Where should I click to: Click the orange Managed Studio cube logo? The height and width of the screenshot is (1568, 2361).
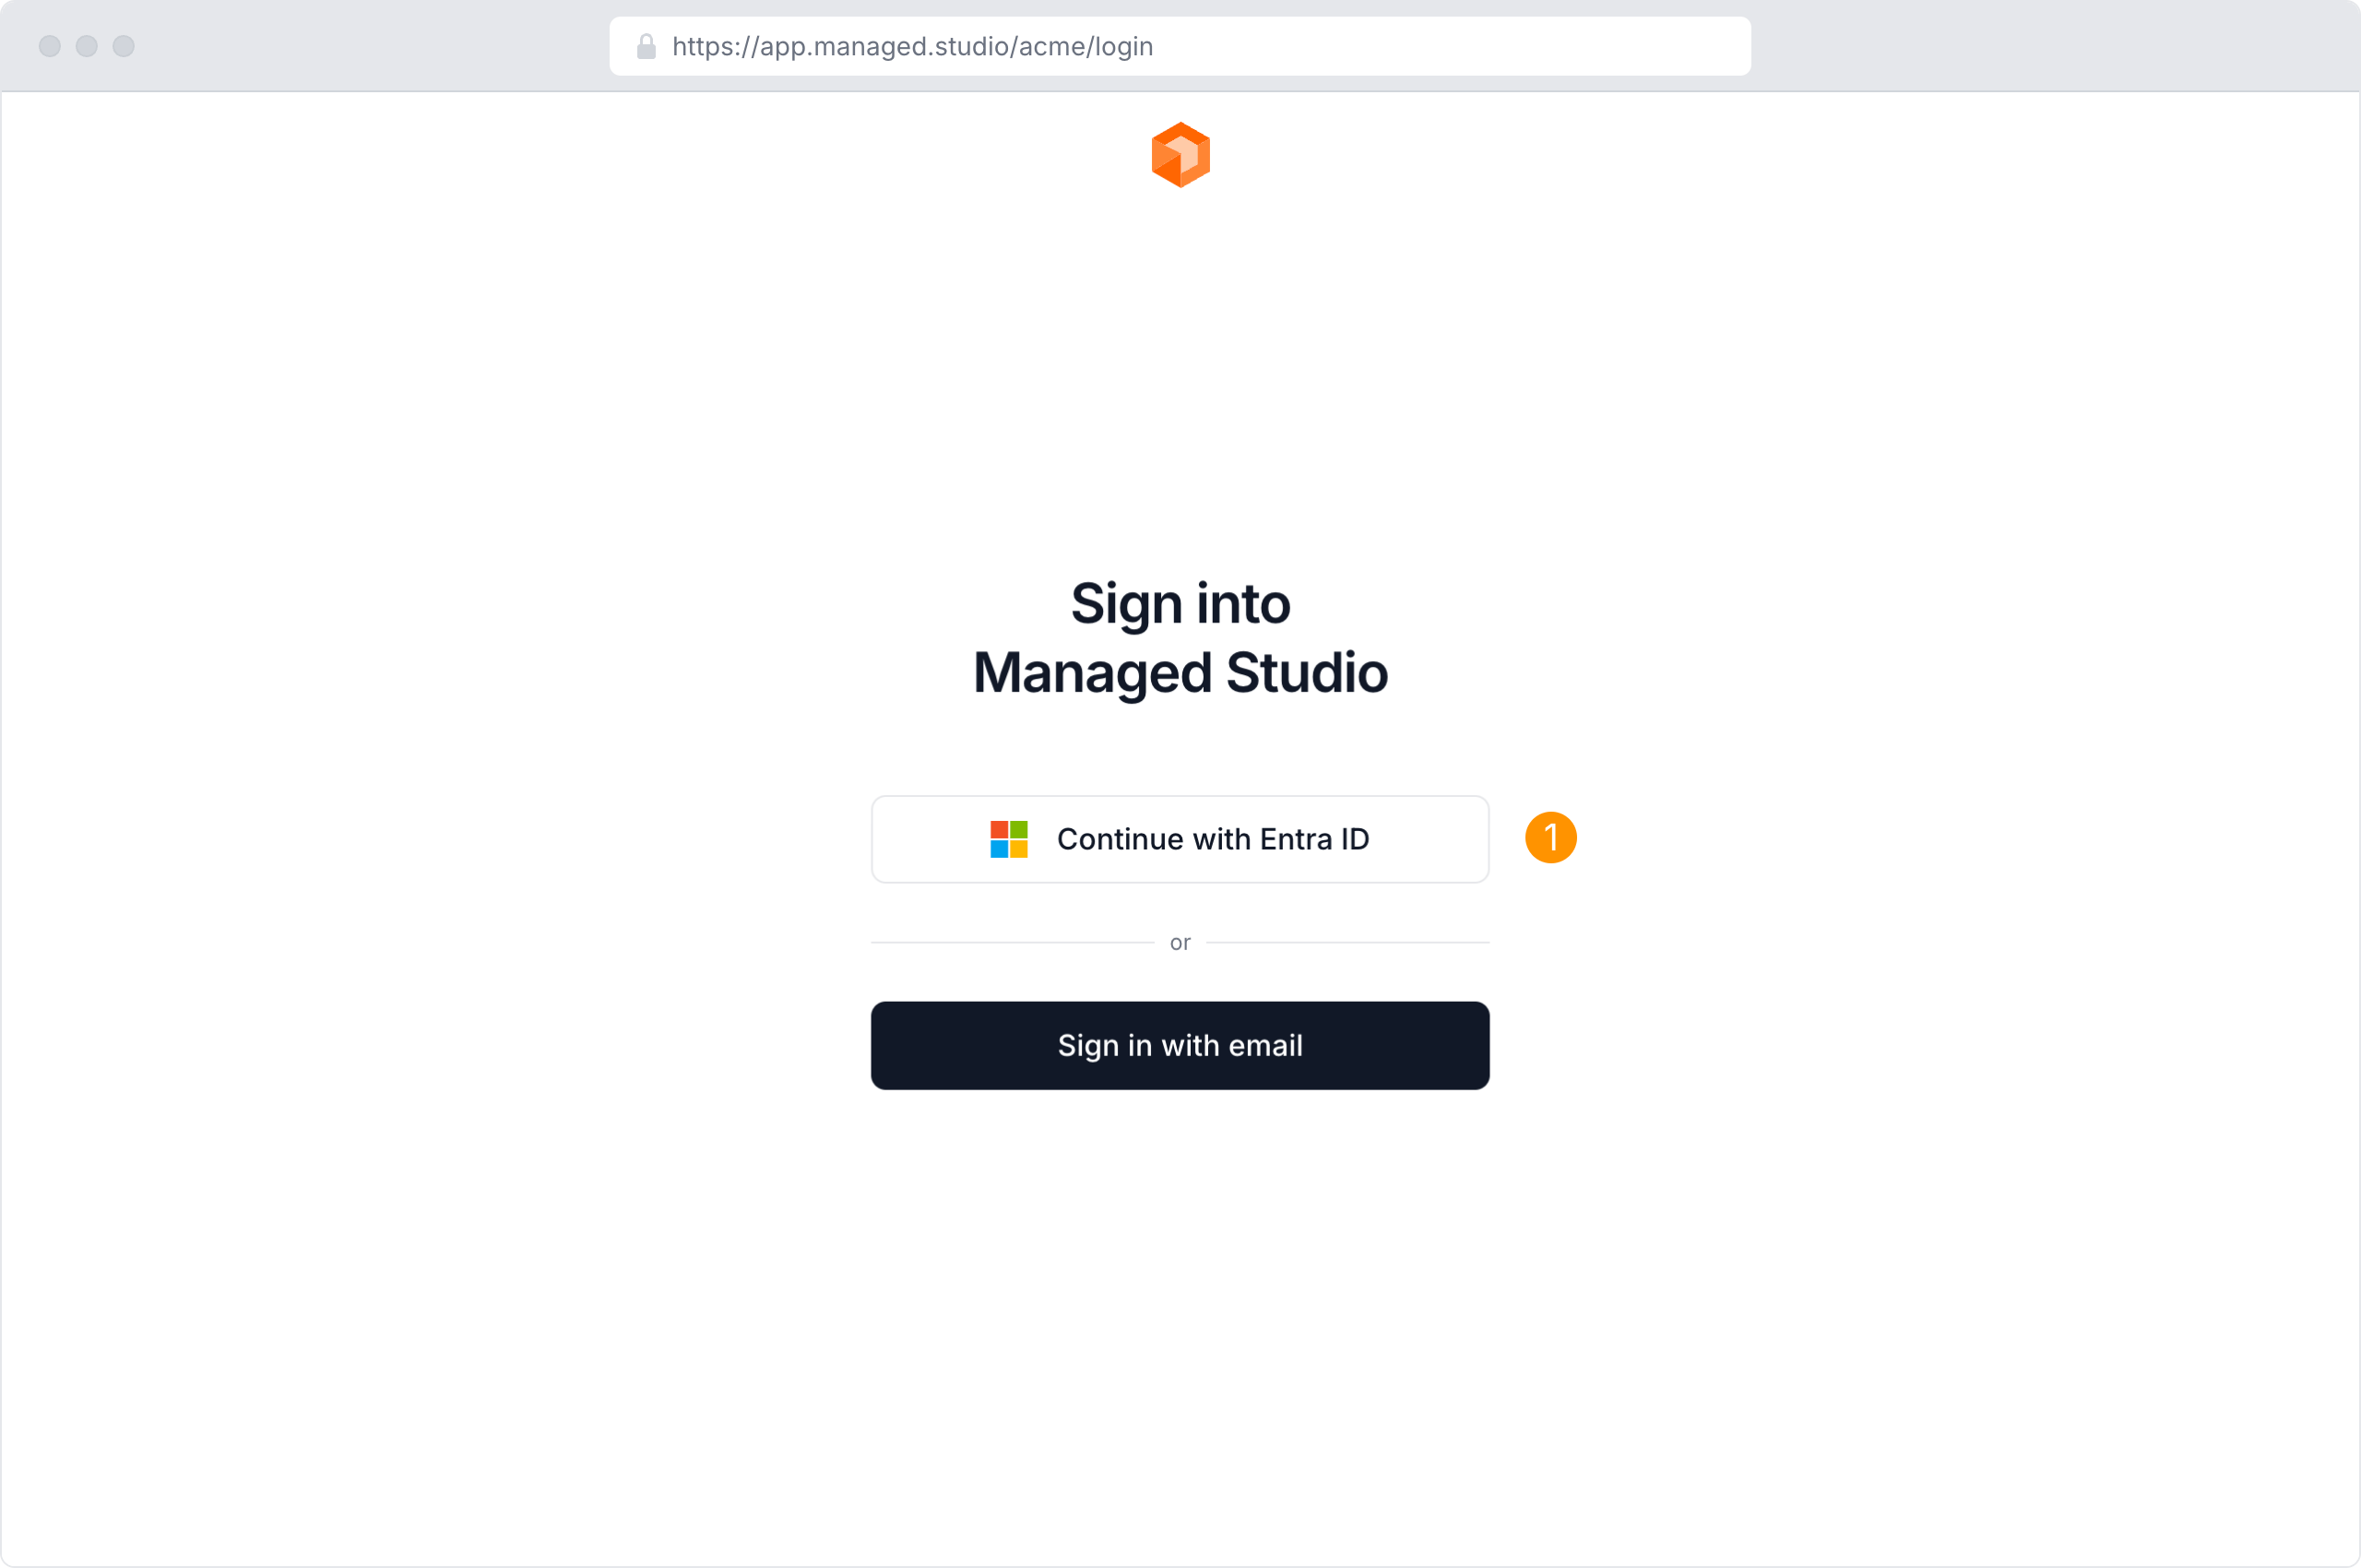1180,155
